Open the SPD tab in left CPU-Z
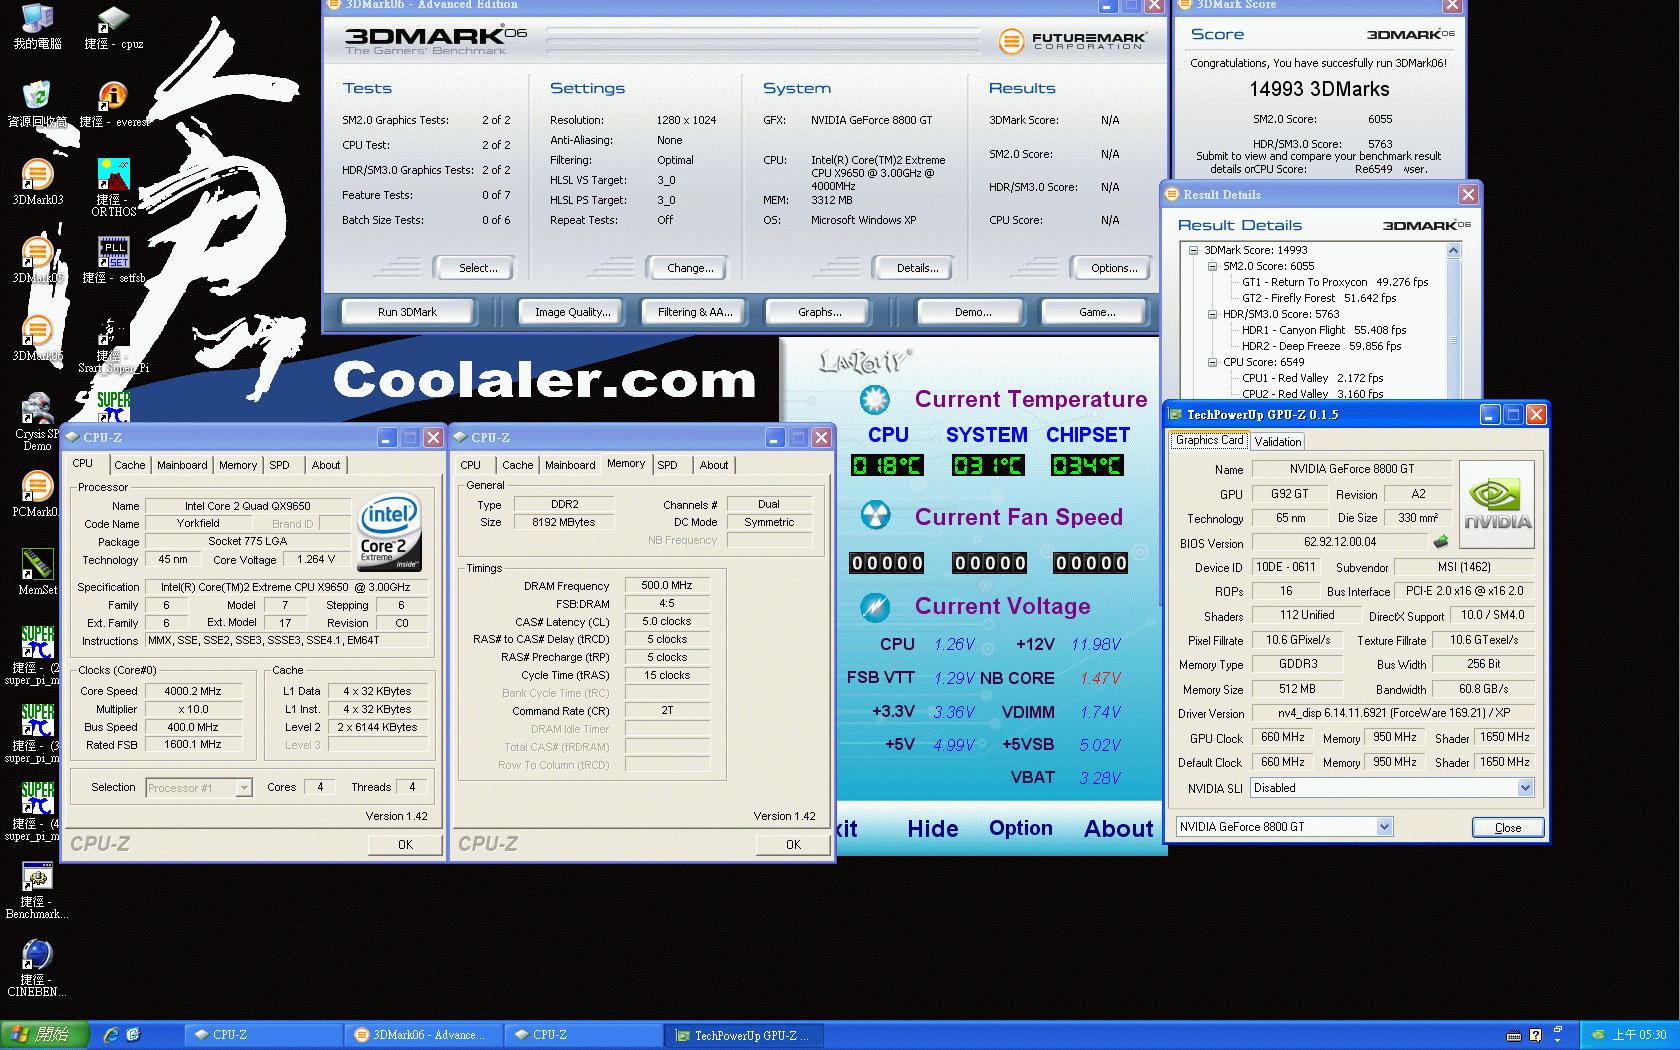Image resolution: width=1680 pixels, height=1050 pixels. click(x=279, y=465)
